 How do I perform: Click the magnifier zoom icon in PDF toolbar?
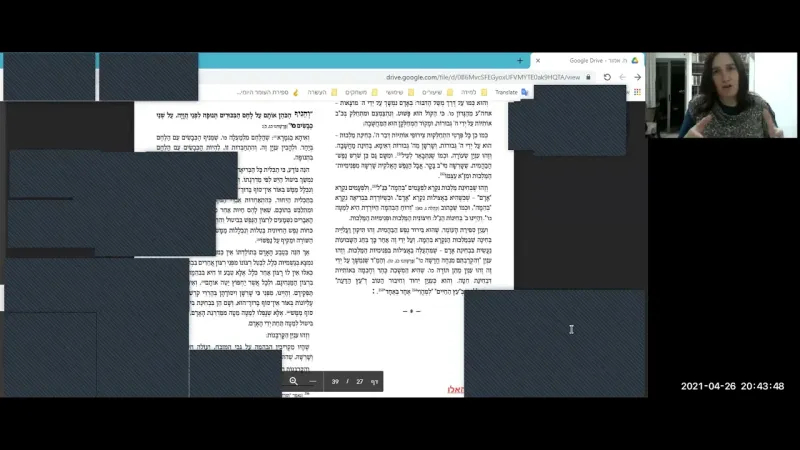(x=293, y=381)
